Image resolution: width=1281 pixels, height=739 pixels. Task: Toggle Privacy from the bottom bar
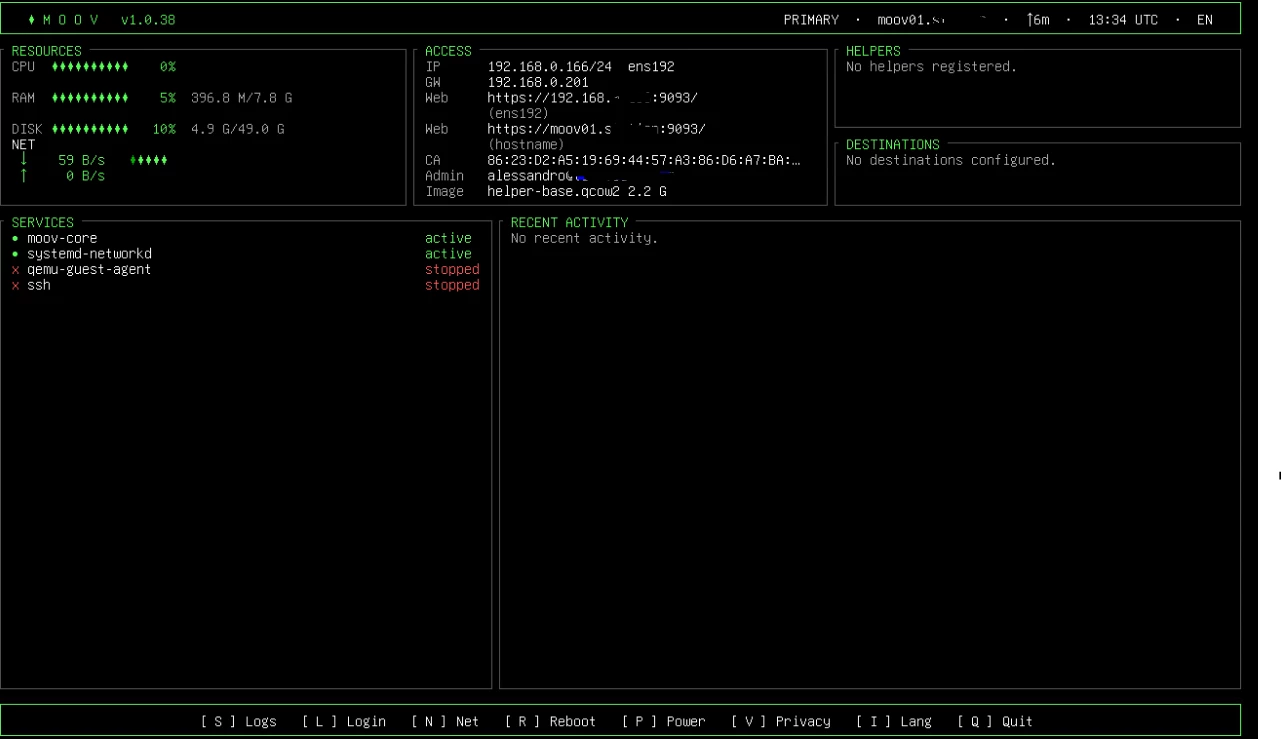(780, 722)
